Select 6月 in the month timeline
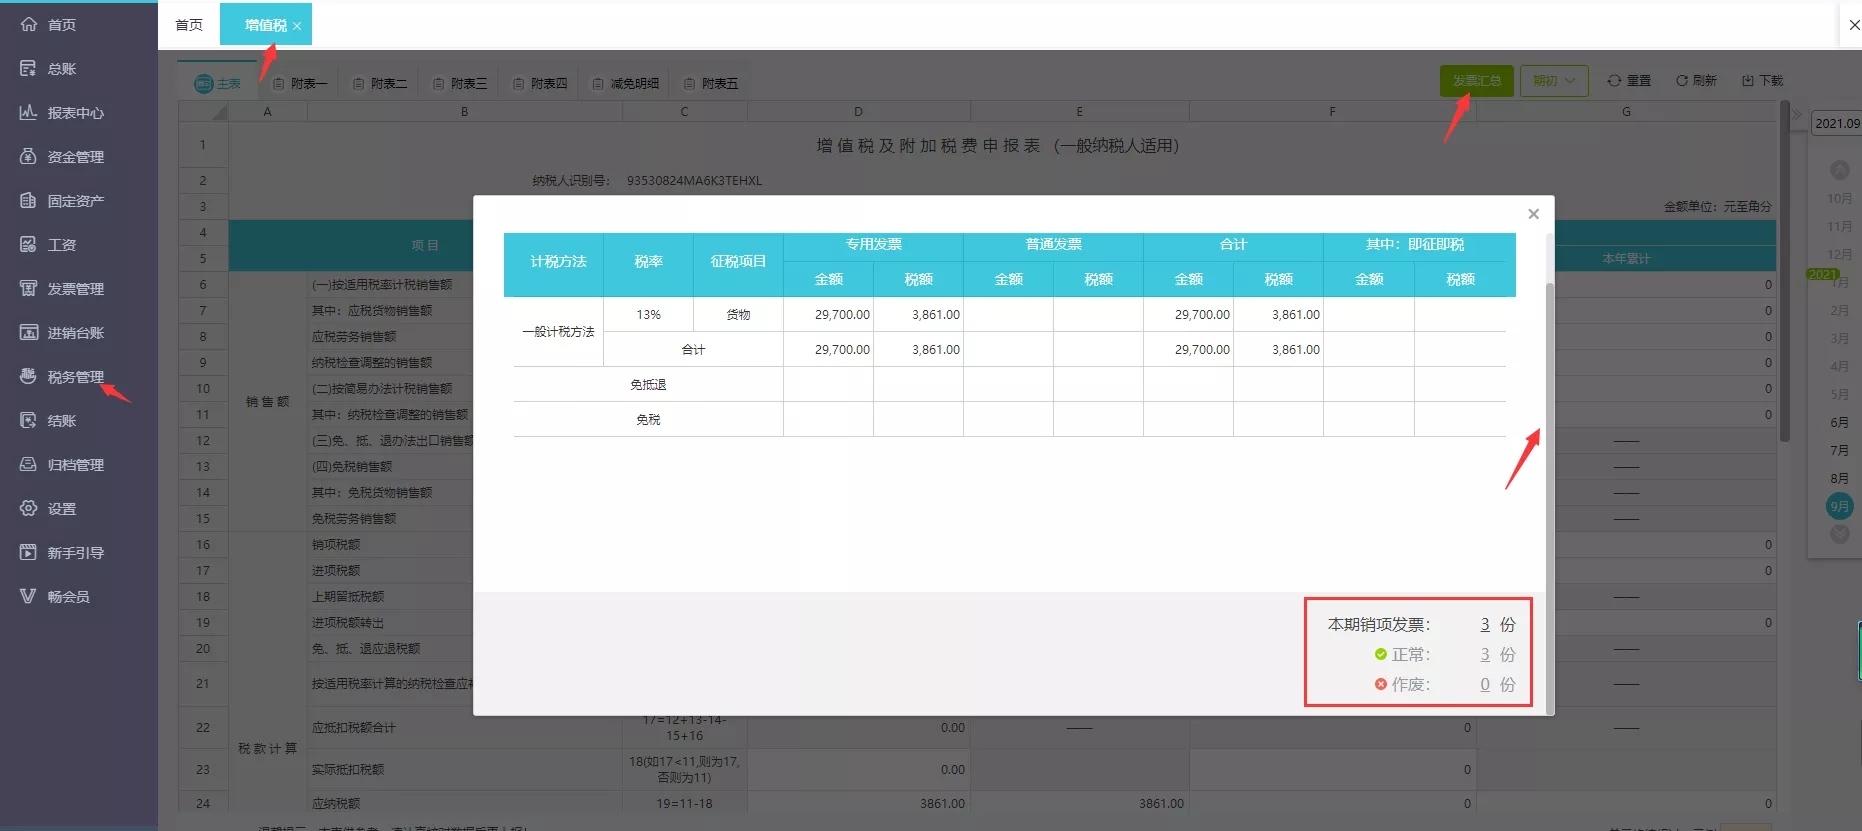The image size is (1862, 831). click(x=1839, y=423)
